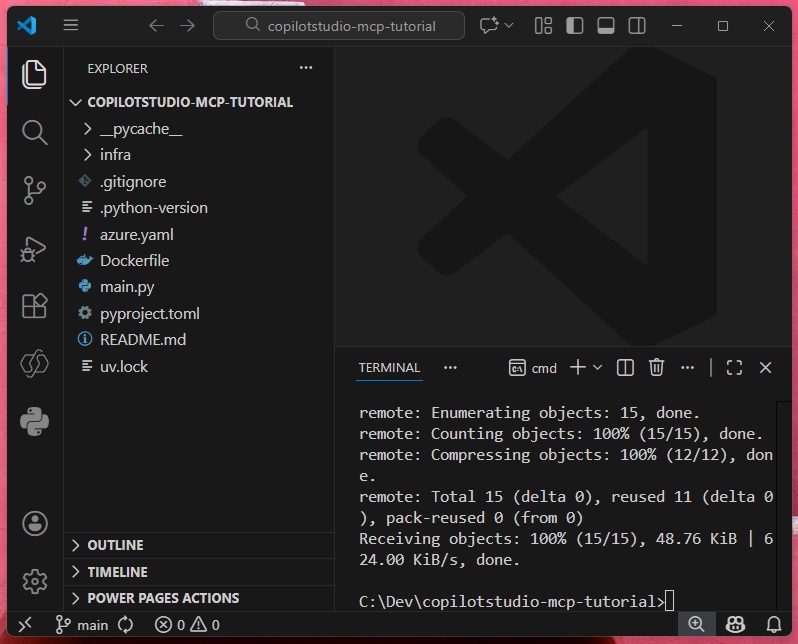Viewport: 798px width, 644px height.
Task: Open the Extensions view
Action: point(34,306)
